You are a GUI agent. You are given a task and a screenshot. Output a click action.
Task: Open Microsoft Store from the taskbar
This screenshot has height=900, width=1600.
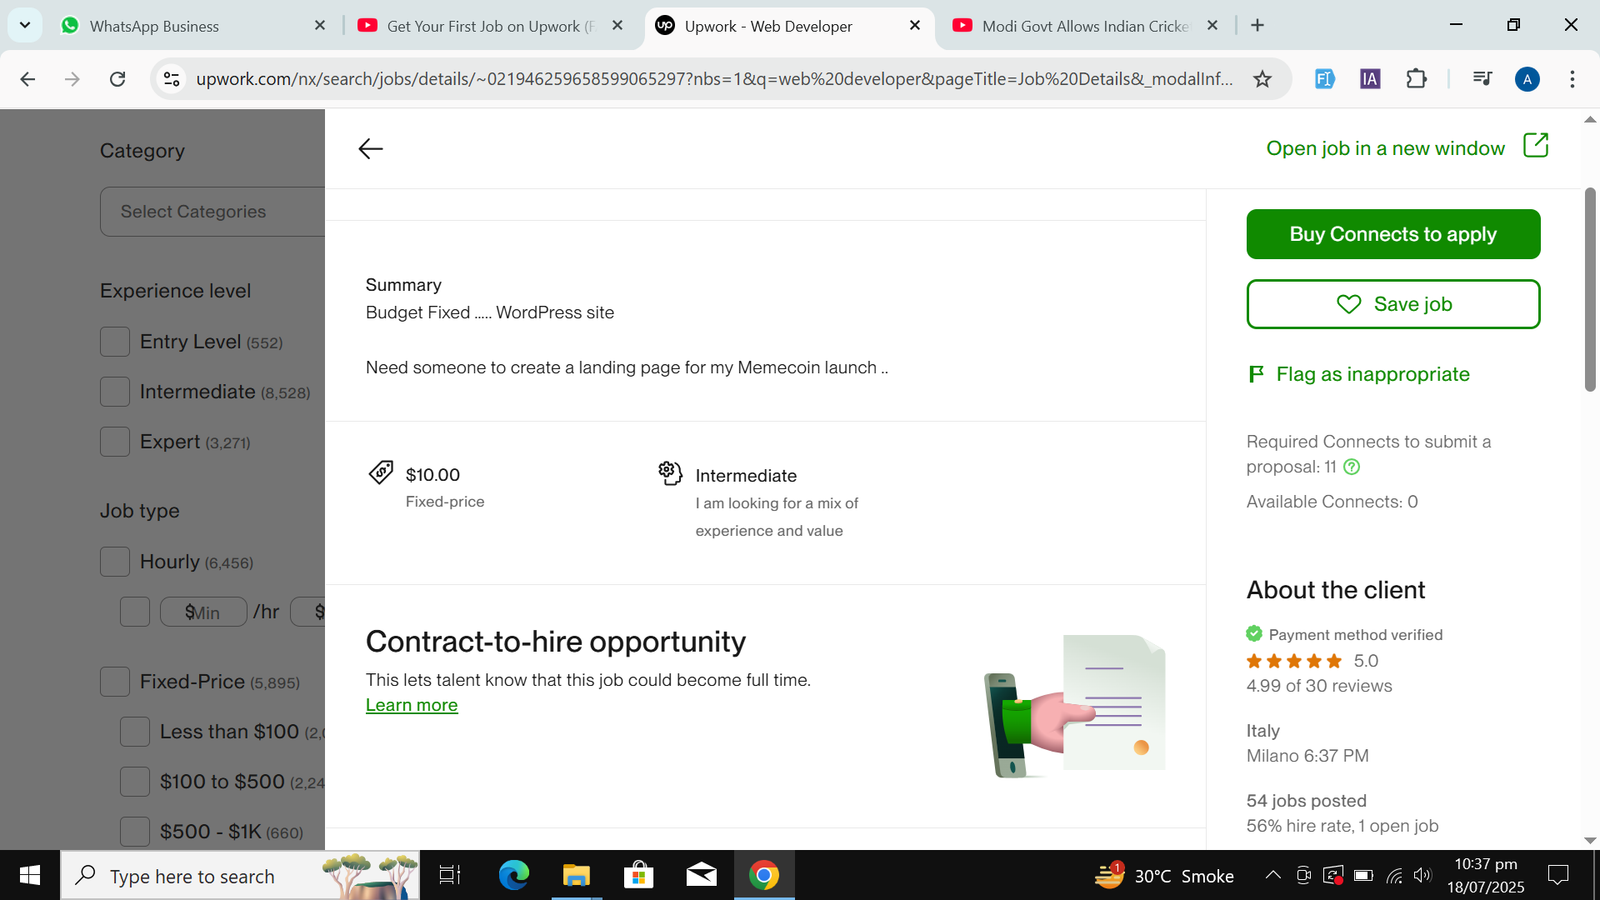click(x=638, y=876)
